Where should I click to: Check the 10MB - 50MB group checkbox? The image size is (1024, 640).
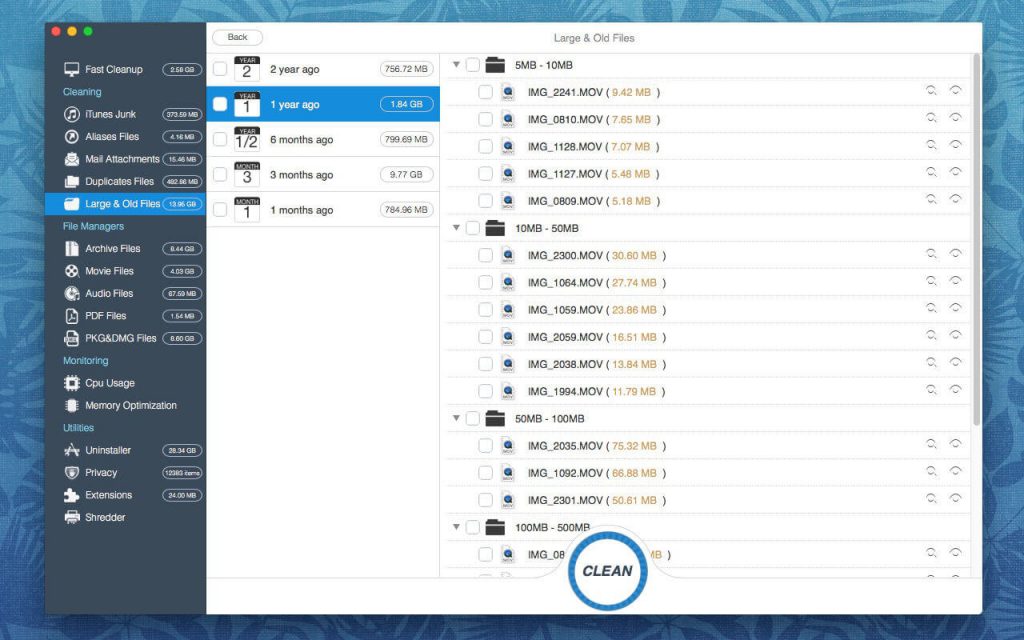pos(472,227)
